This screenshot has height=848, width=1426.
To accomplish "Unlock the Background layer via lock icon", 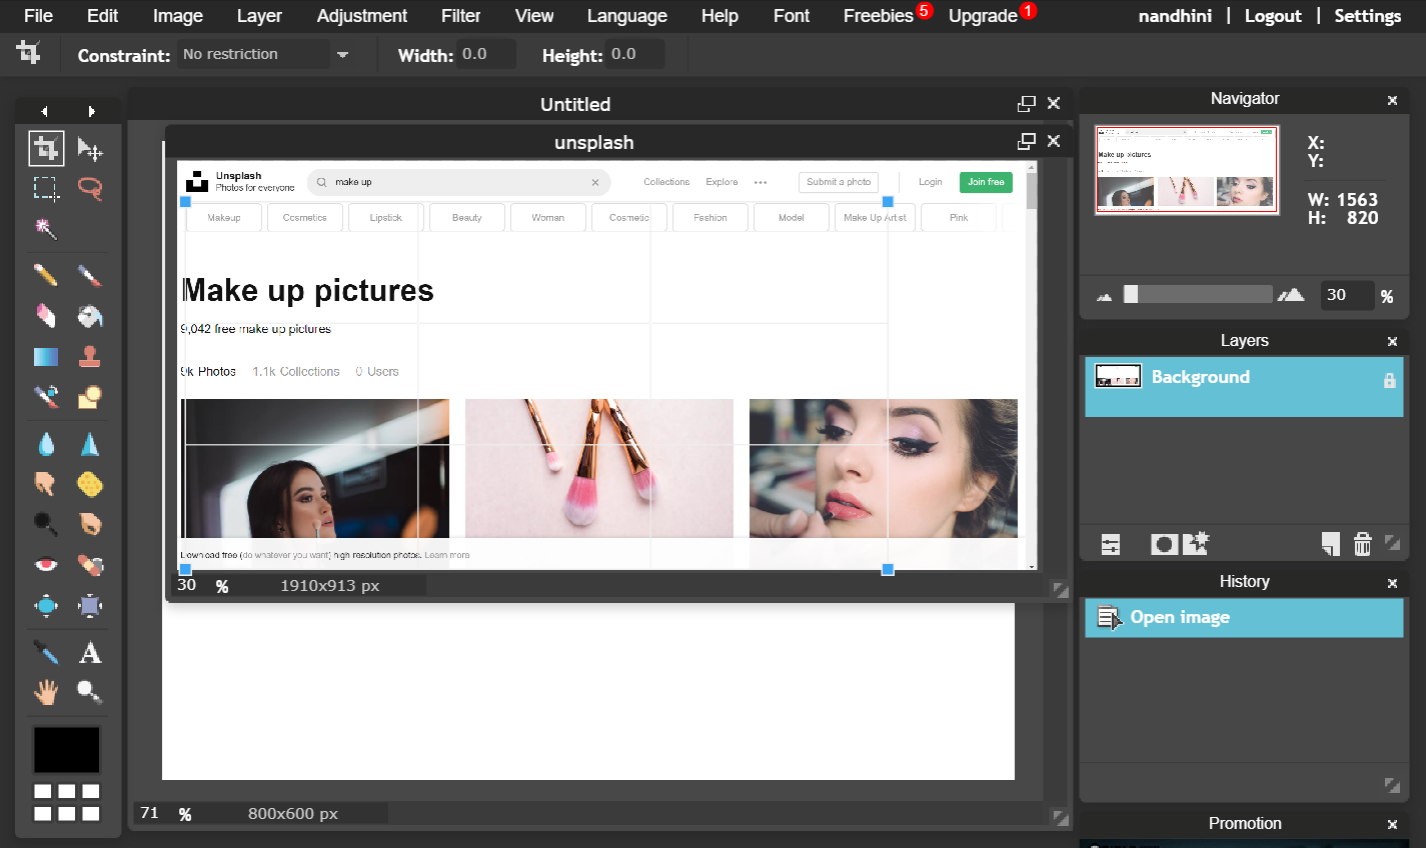I will [x=1389, y=380].
